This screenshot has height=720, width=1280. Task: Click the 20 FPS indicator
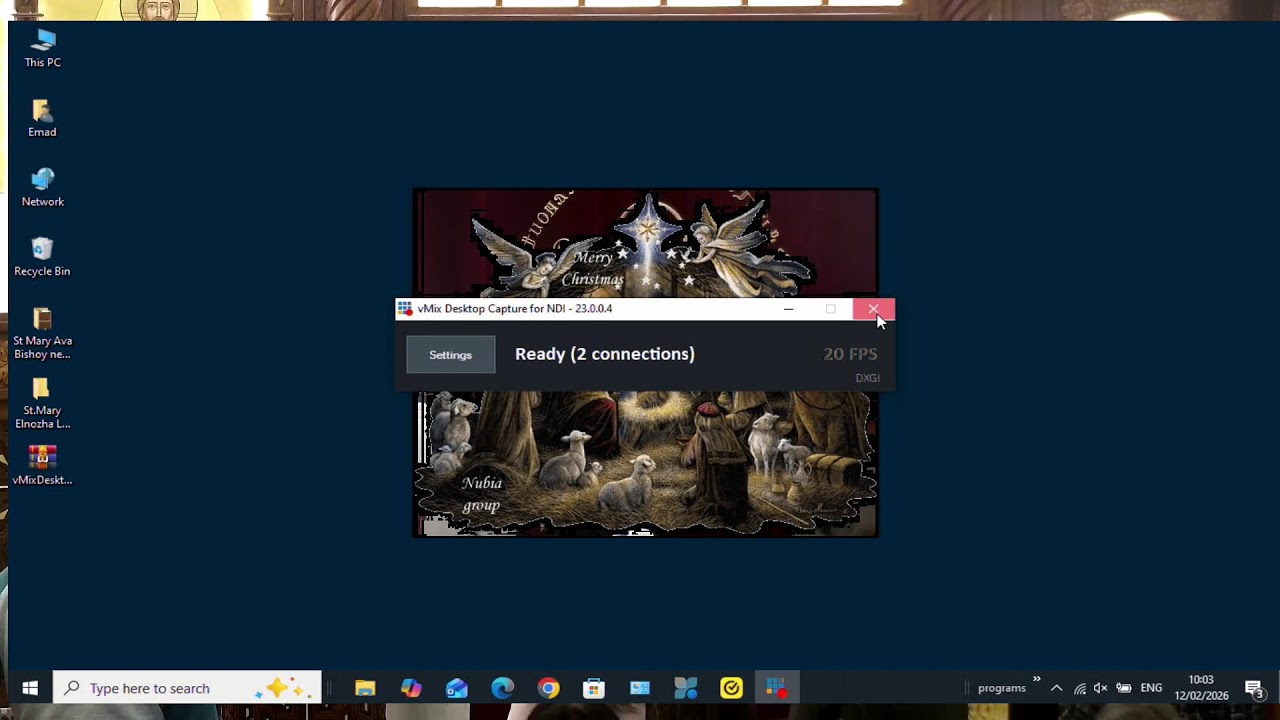850,354
